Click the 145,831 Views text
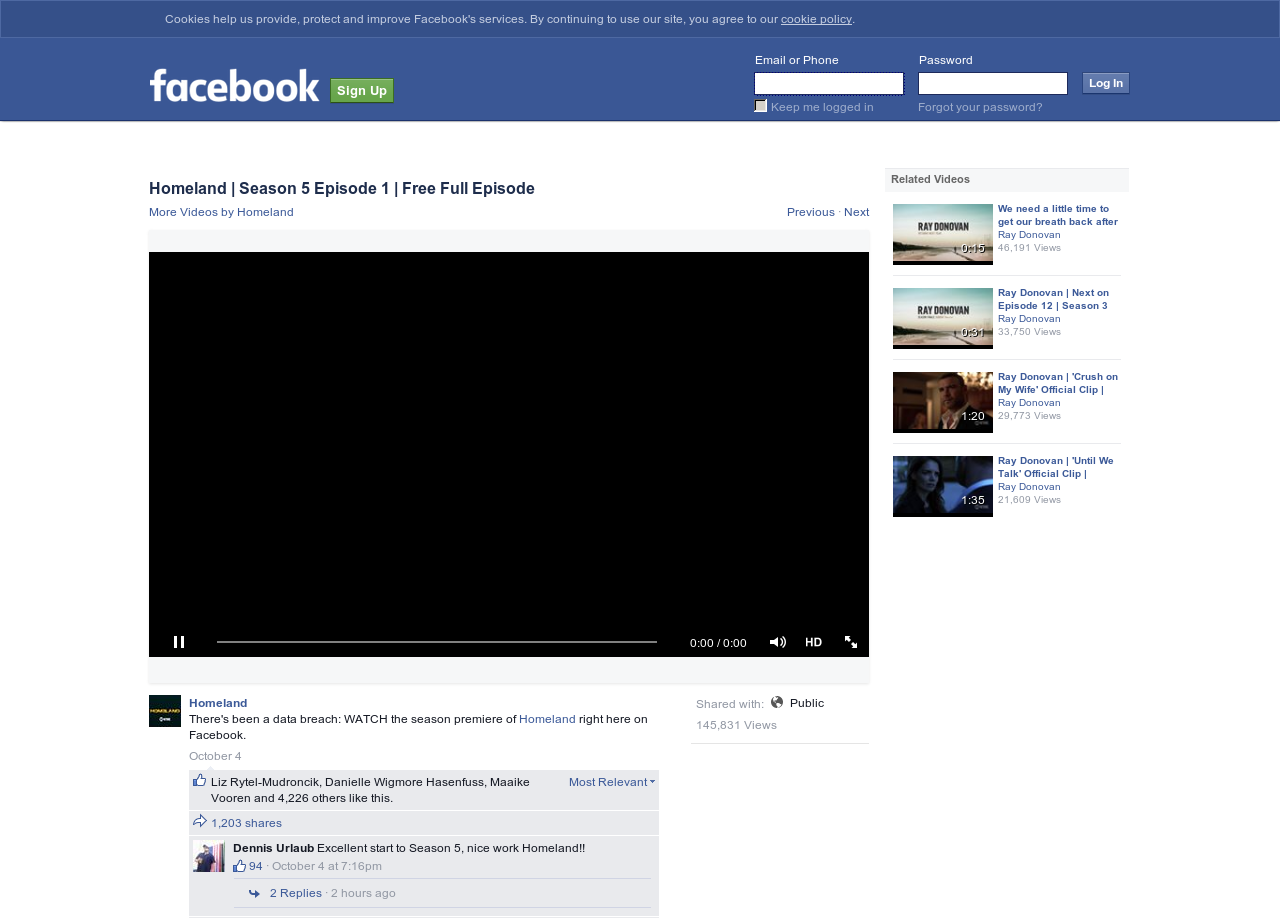 point(736,725)
